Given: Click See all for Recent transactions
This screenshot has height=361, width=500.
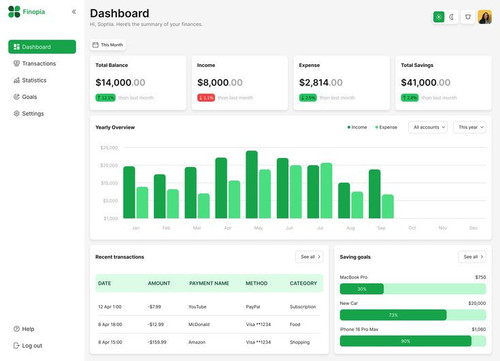Looking at the screenshot, I should pos(309,257).
